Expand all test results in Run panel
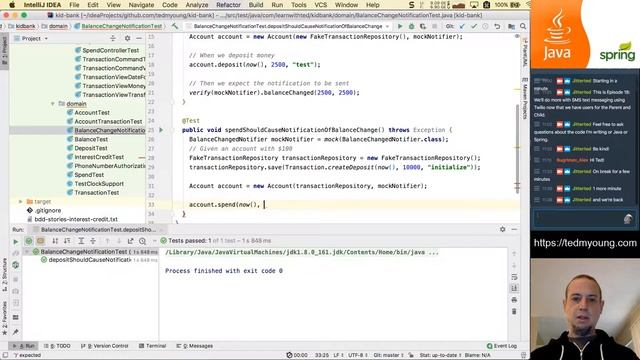 pyautogui.click(x=81, y=241)
